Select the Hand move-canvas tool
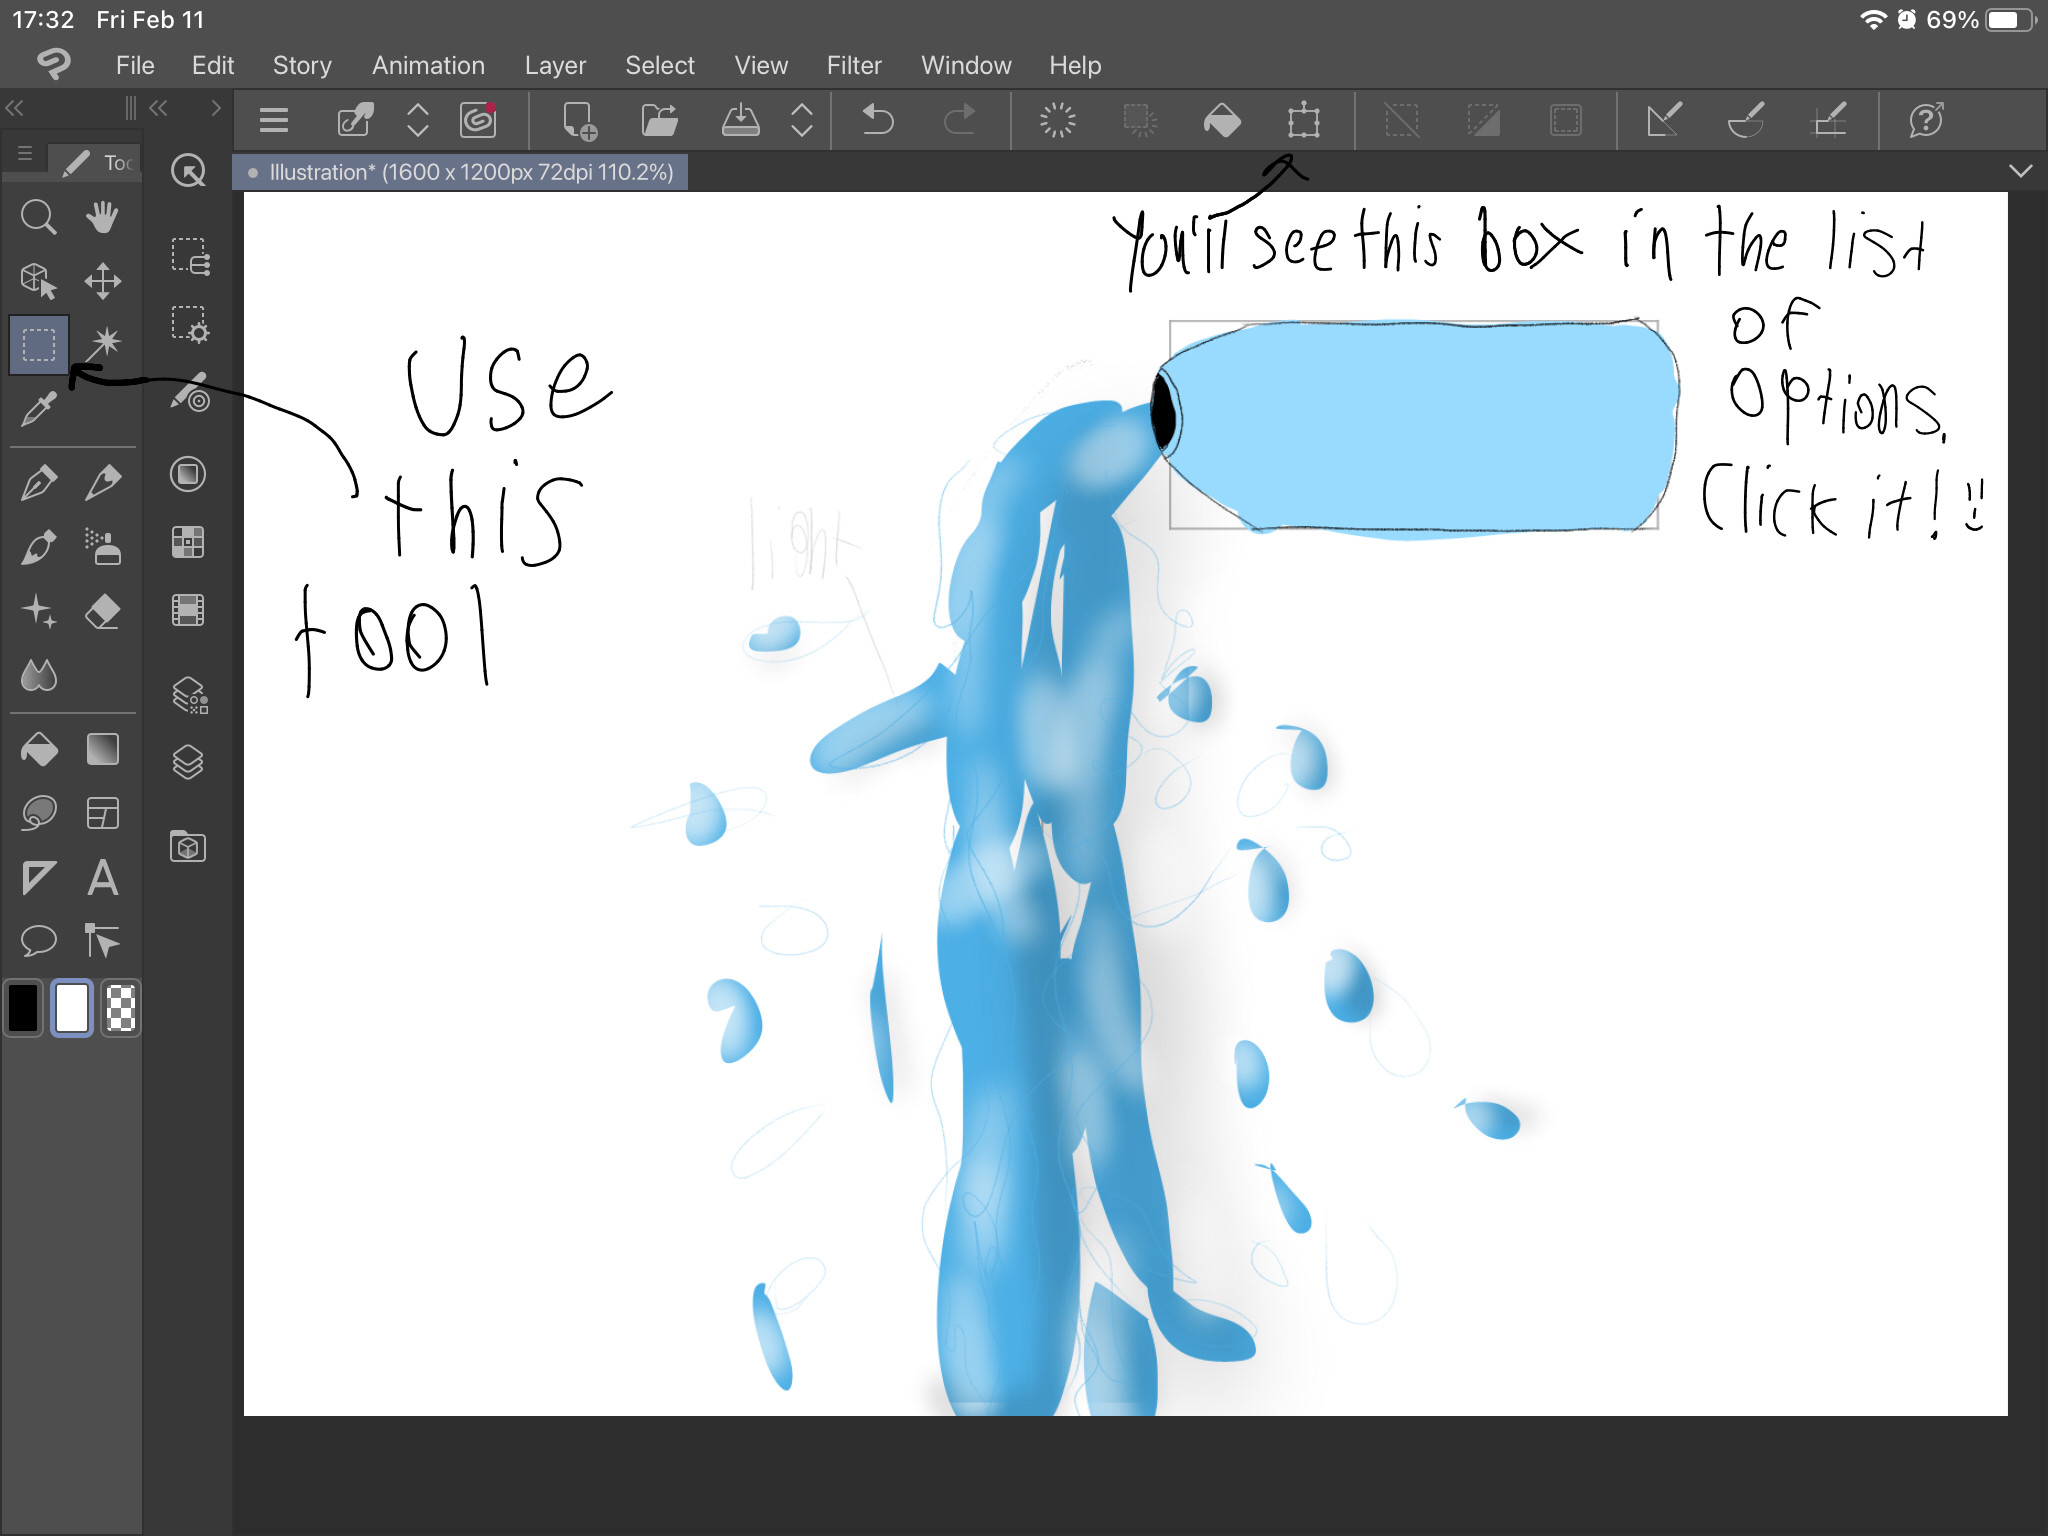 [x=102, y=217]
